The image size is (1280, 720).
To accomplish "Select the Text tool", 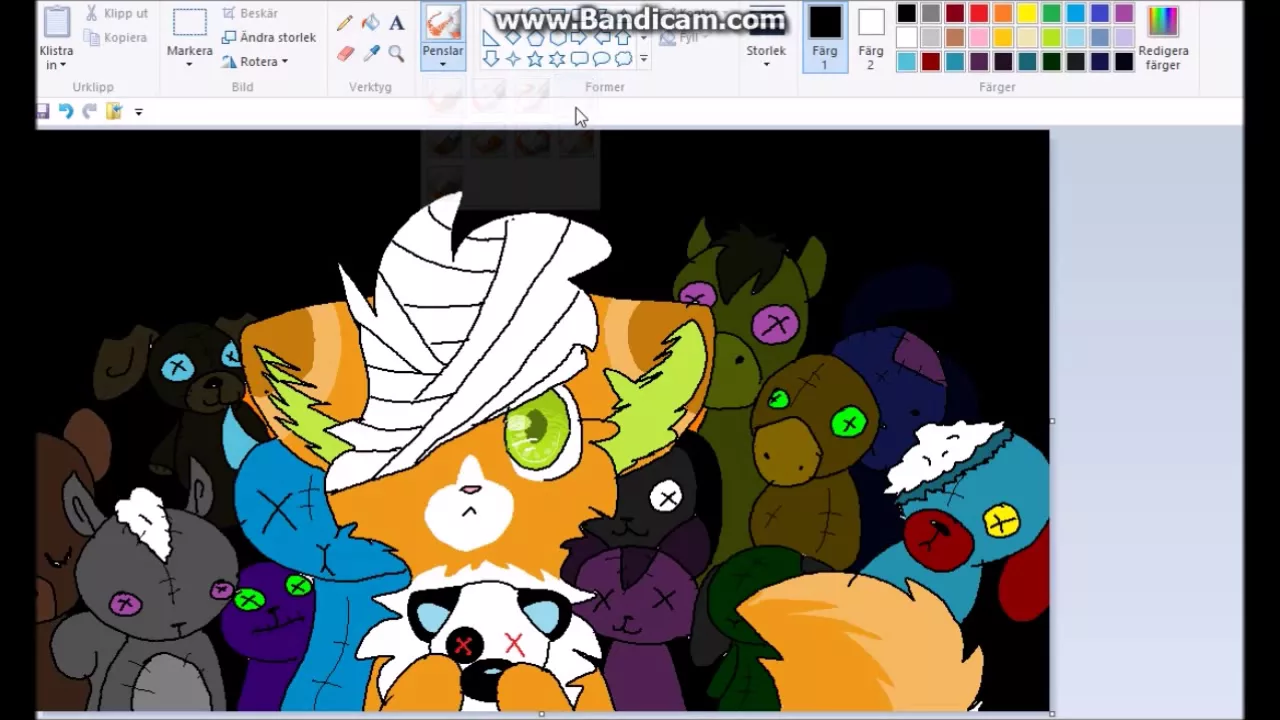I will (397, 23).
